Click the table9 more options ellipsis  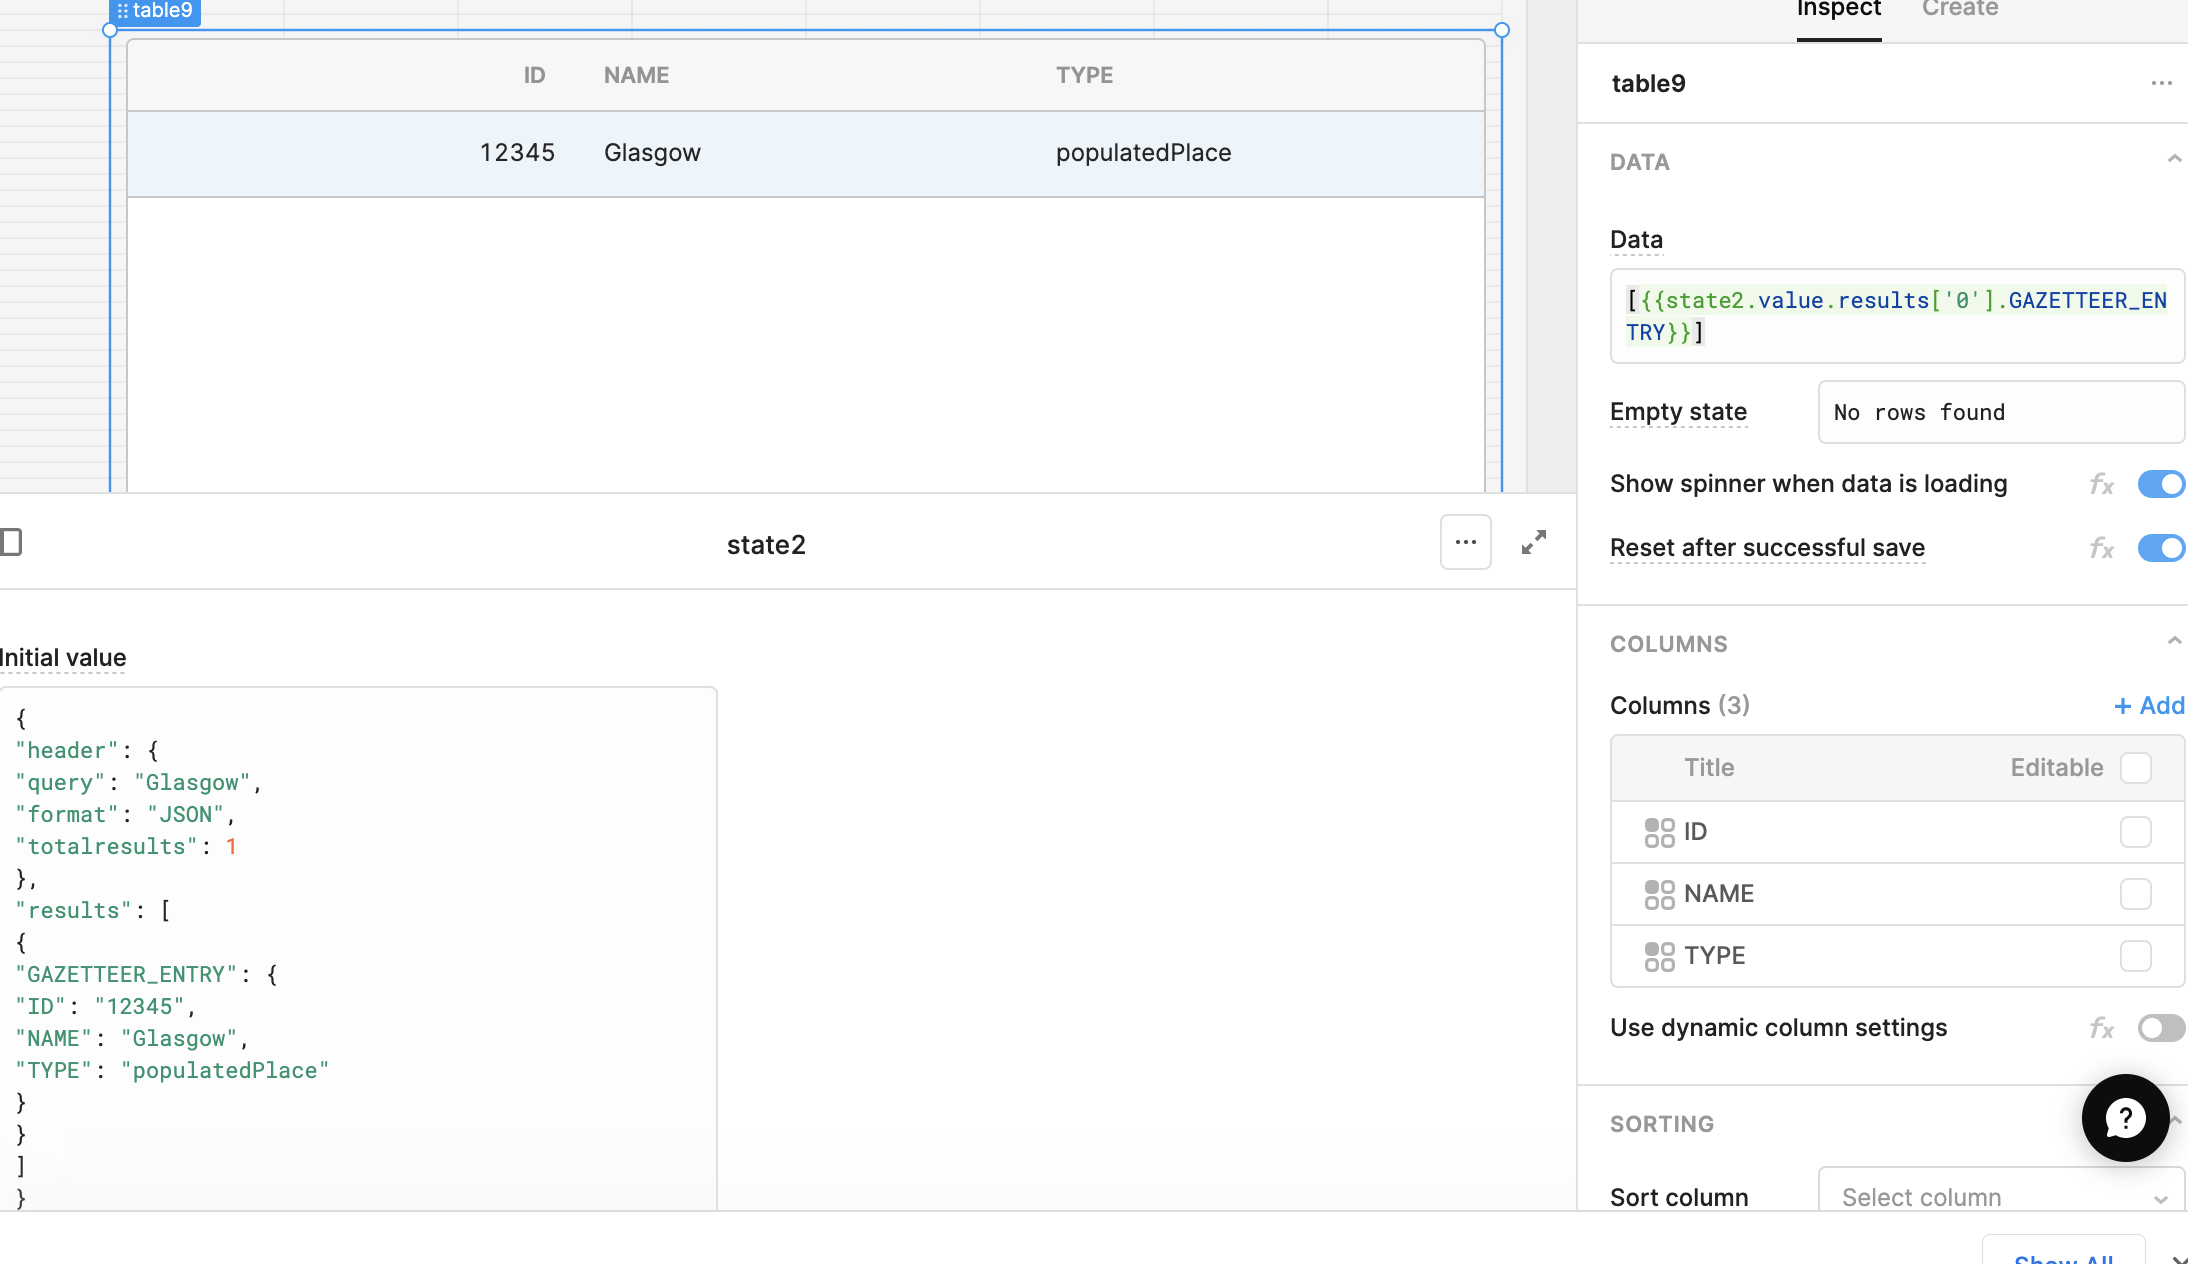click(2161, 84)
